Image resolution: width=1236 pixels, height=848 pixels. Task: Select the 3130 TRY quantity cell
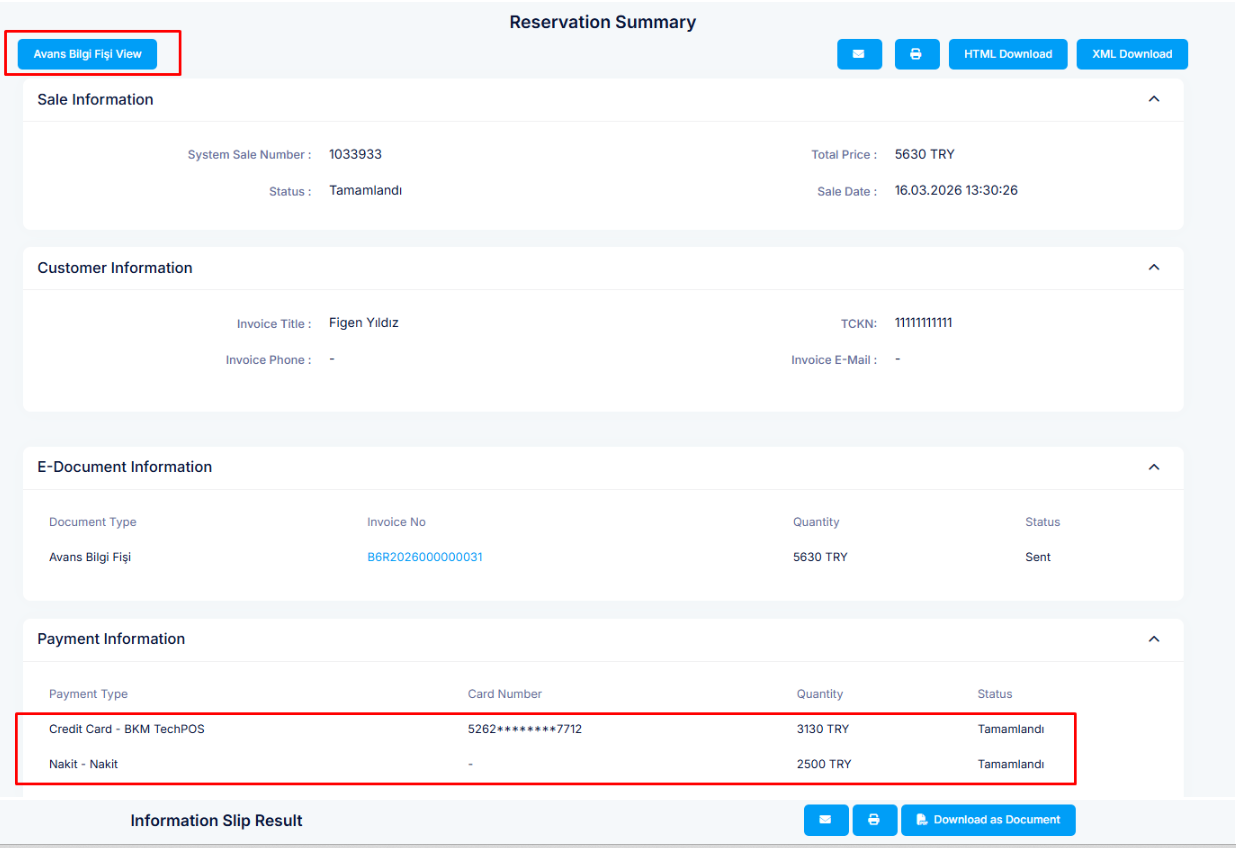click(823, 729)
